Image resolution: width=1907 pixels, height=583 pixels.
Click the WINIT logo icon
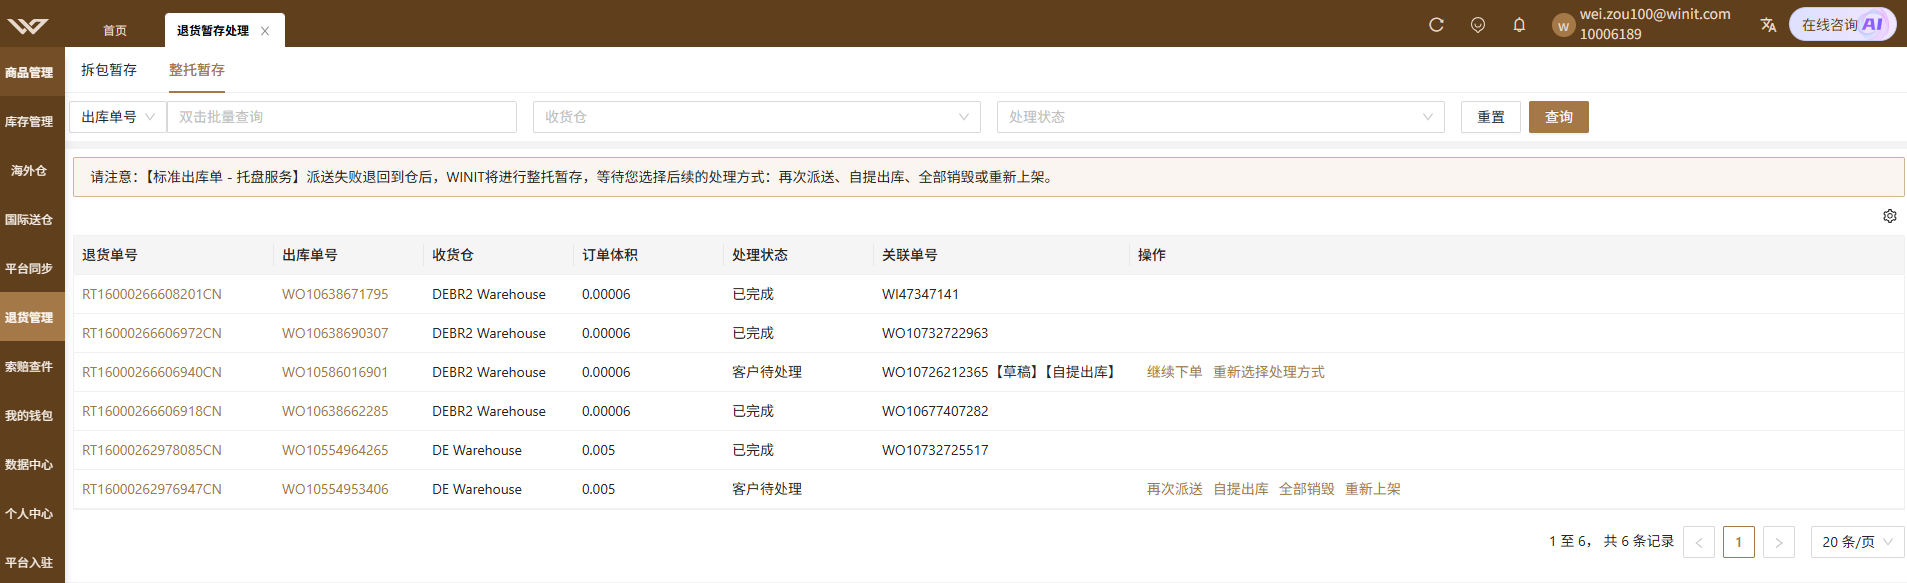pos(28,25)
